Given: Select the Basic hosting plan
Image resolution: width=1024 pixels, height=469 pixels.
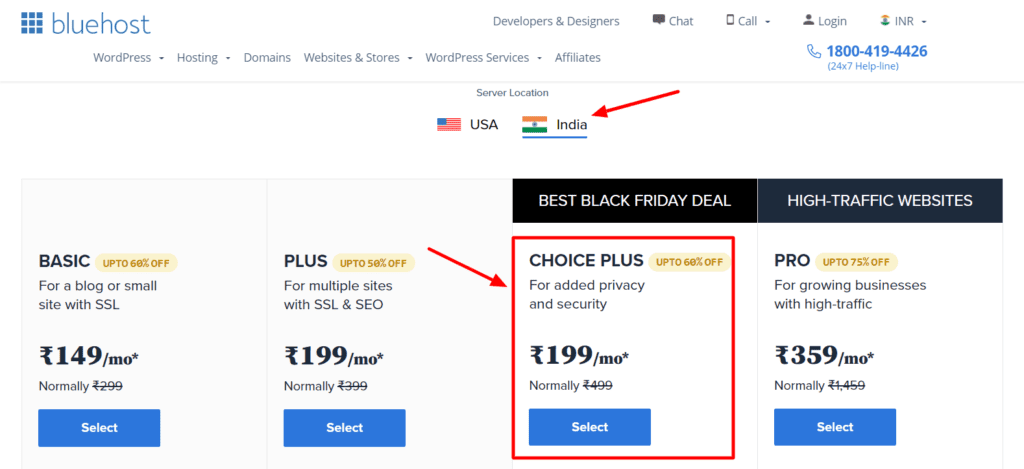Looking at the screenshot, I should pos(99,427).
